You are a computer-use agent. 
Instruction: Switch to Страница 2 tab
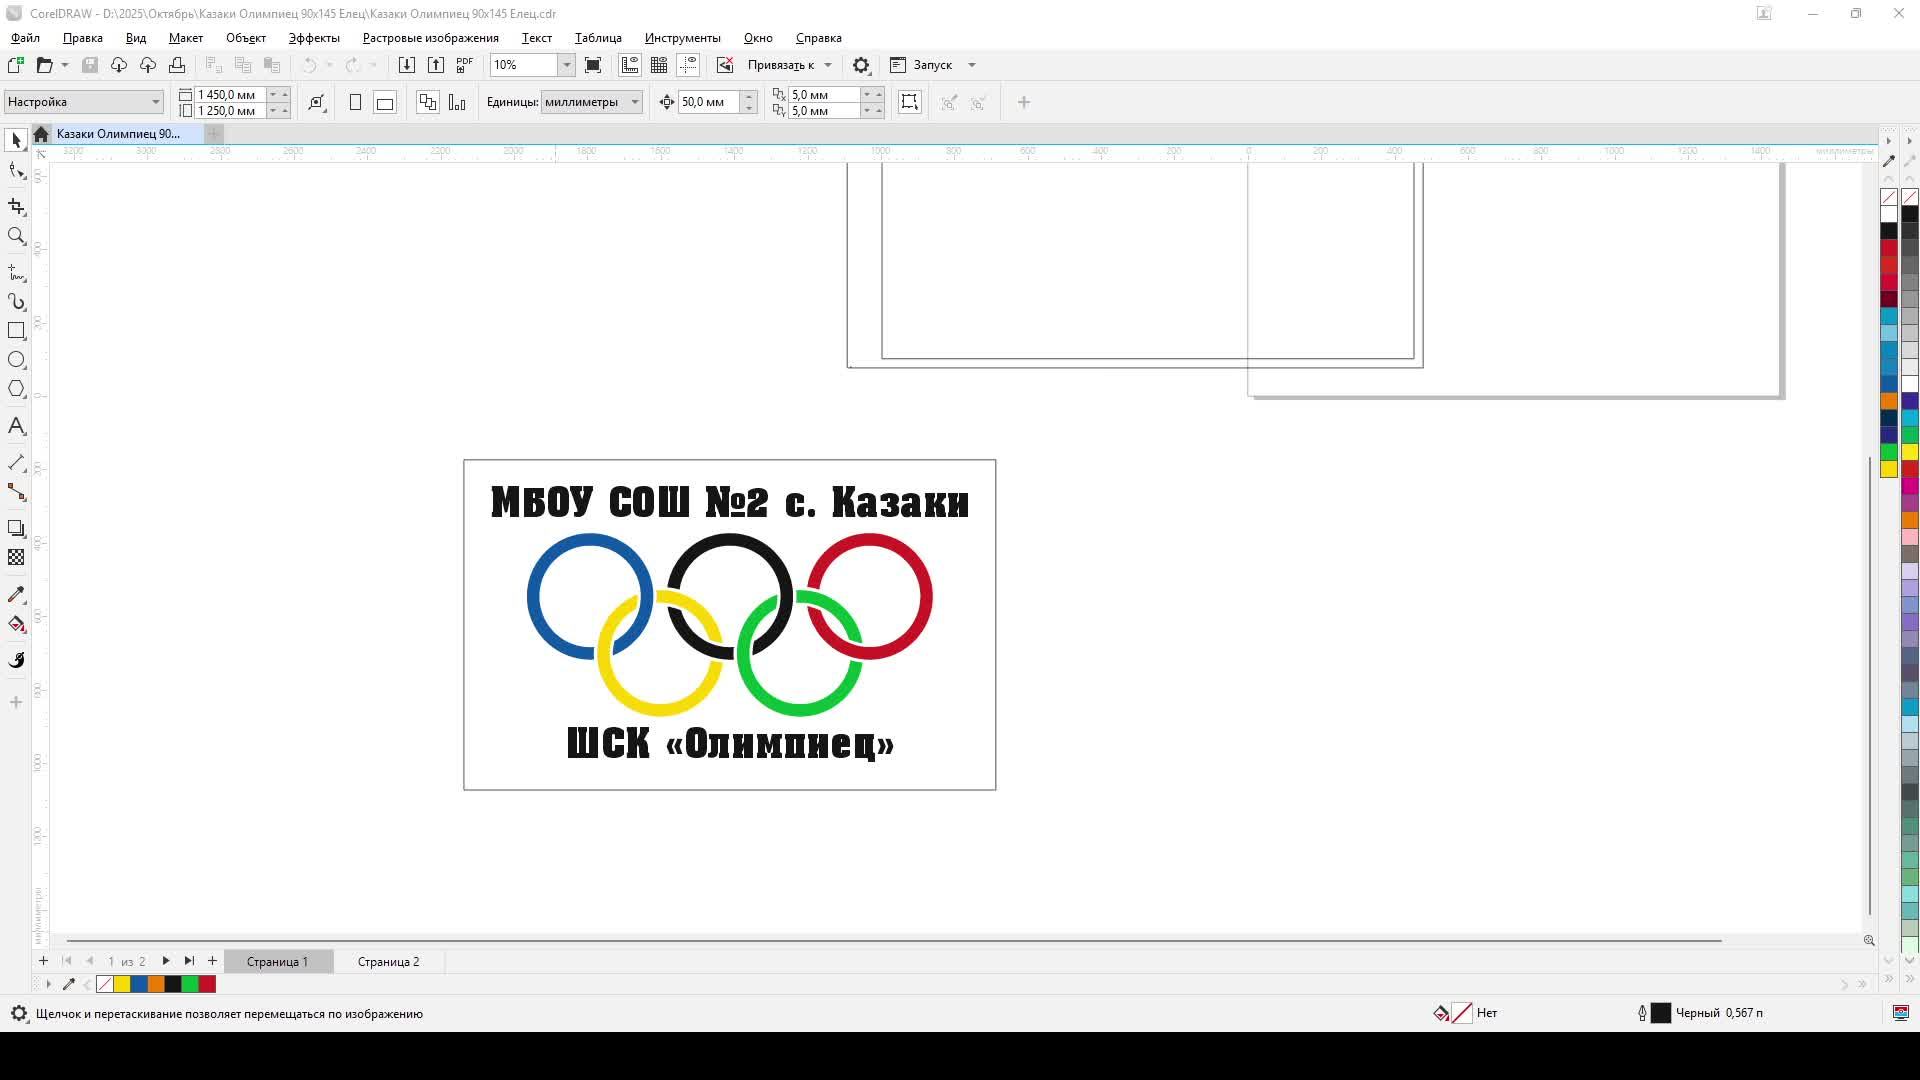click(388, 962)
